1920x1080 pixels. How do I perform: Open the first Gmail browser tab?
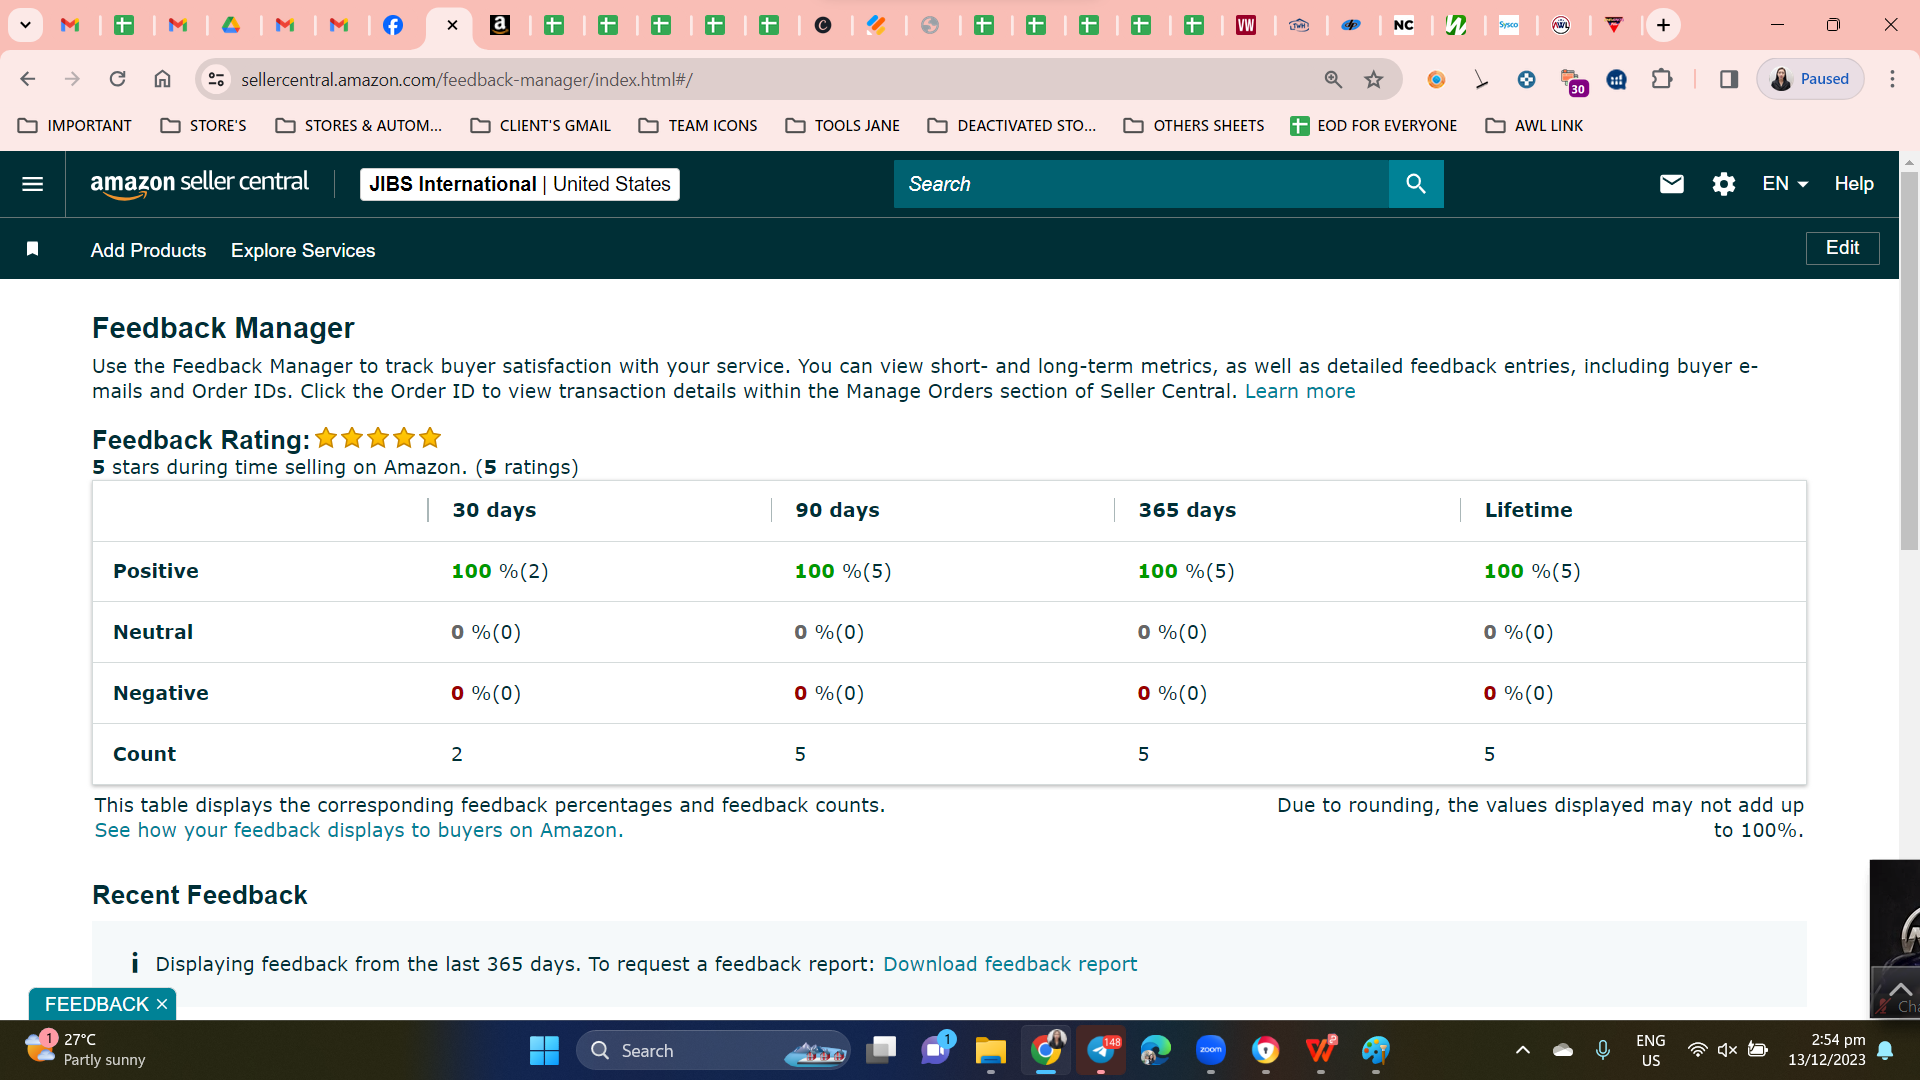pyautogui.click(x=70, y=25)
